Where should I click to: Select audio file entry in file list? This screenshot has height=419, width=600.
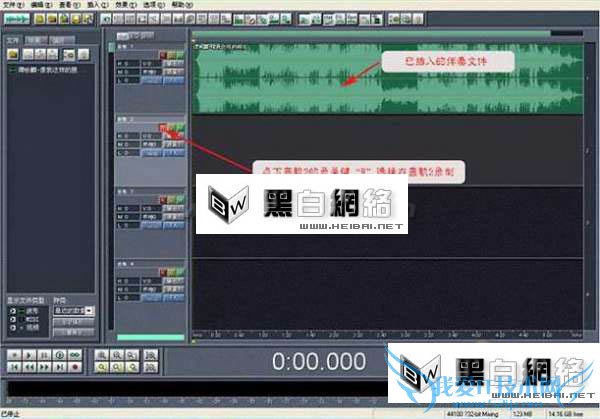pyautogui.click(x=44, y=70)
